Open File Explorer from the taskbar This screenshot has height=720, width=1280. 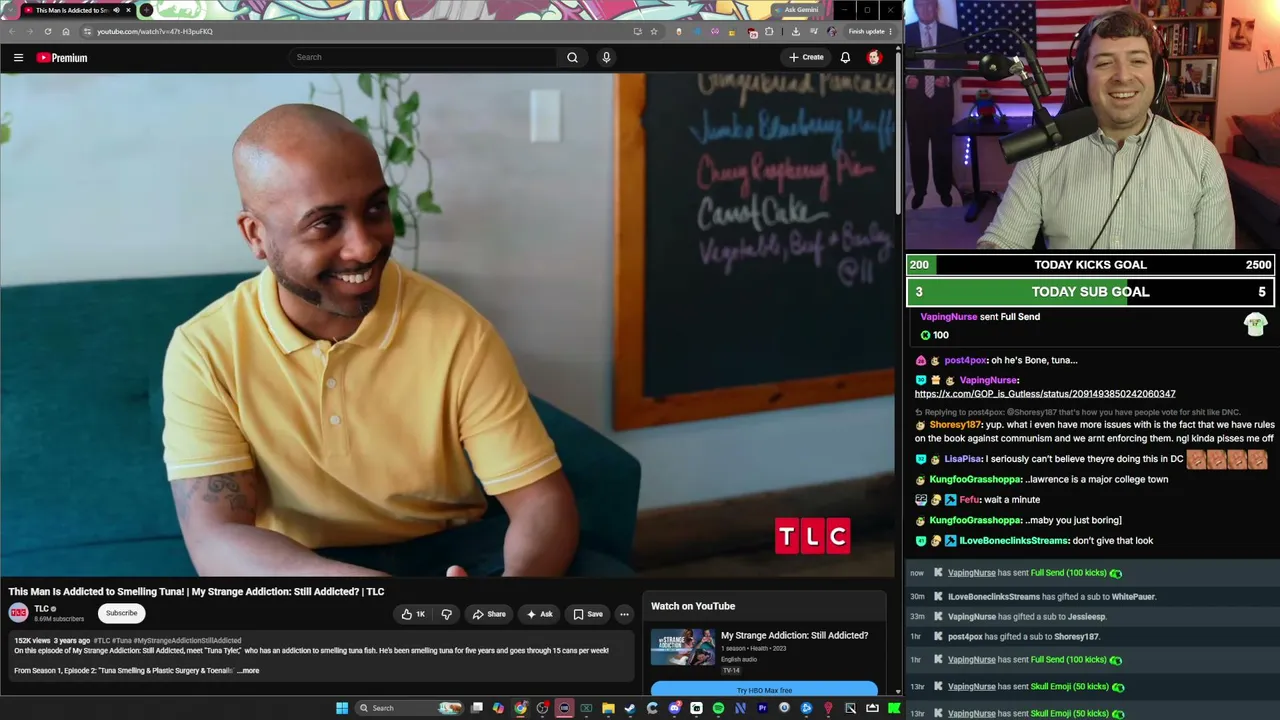pyautogui.click(x=608, y=708)
